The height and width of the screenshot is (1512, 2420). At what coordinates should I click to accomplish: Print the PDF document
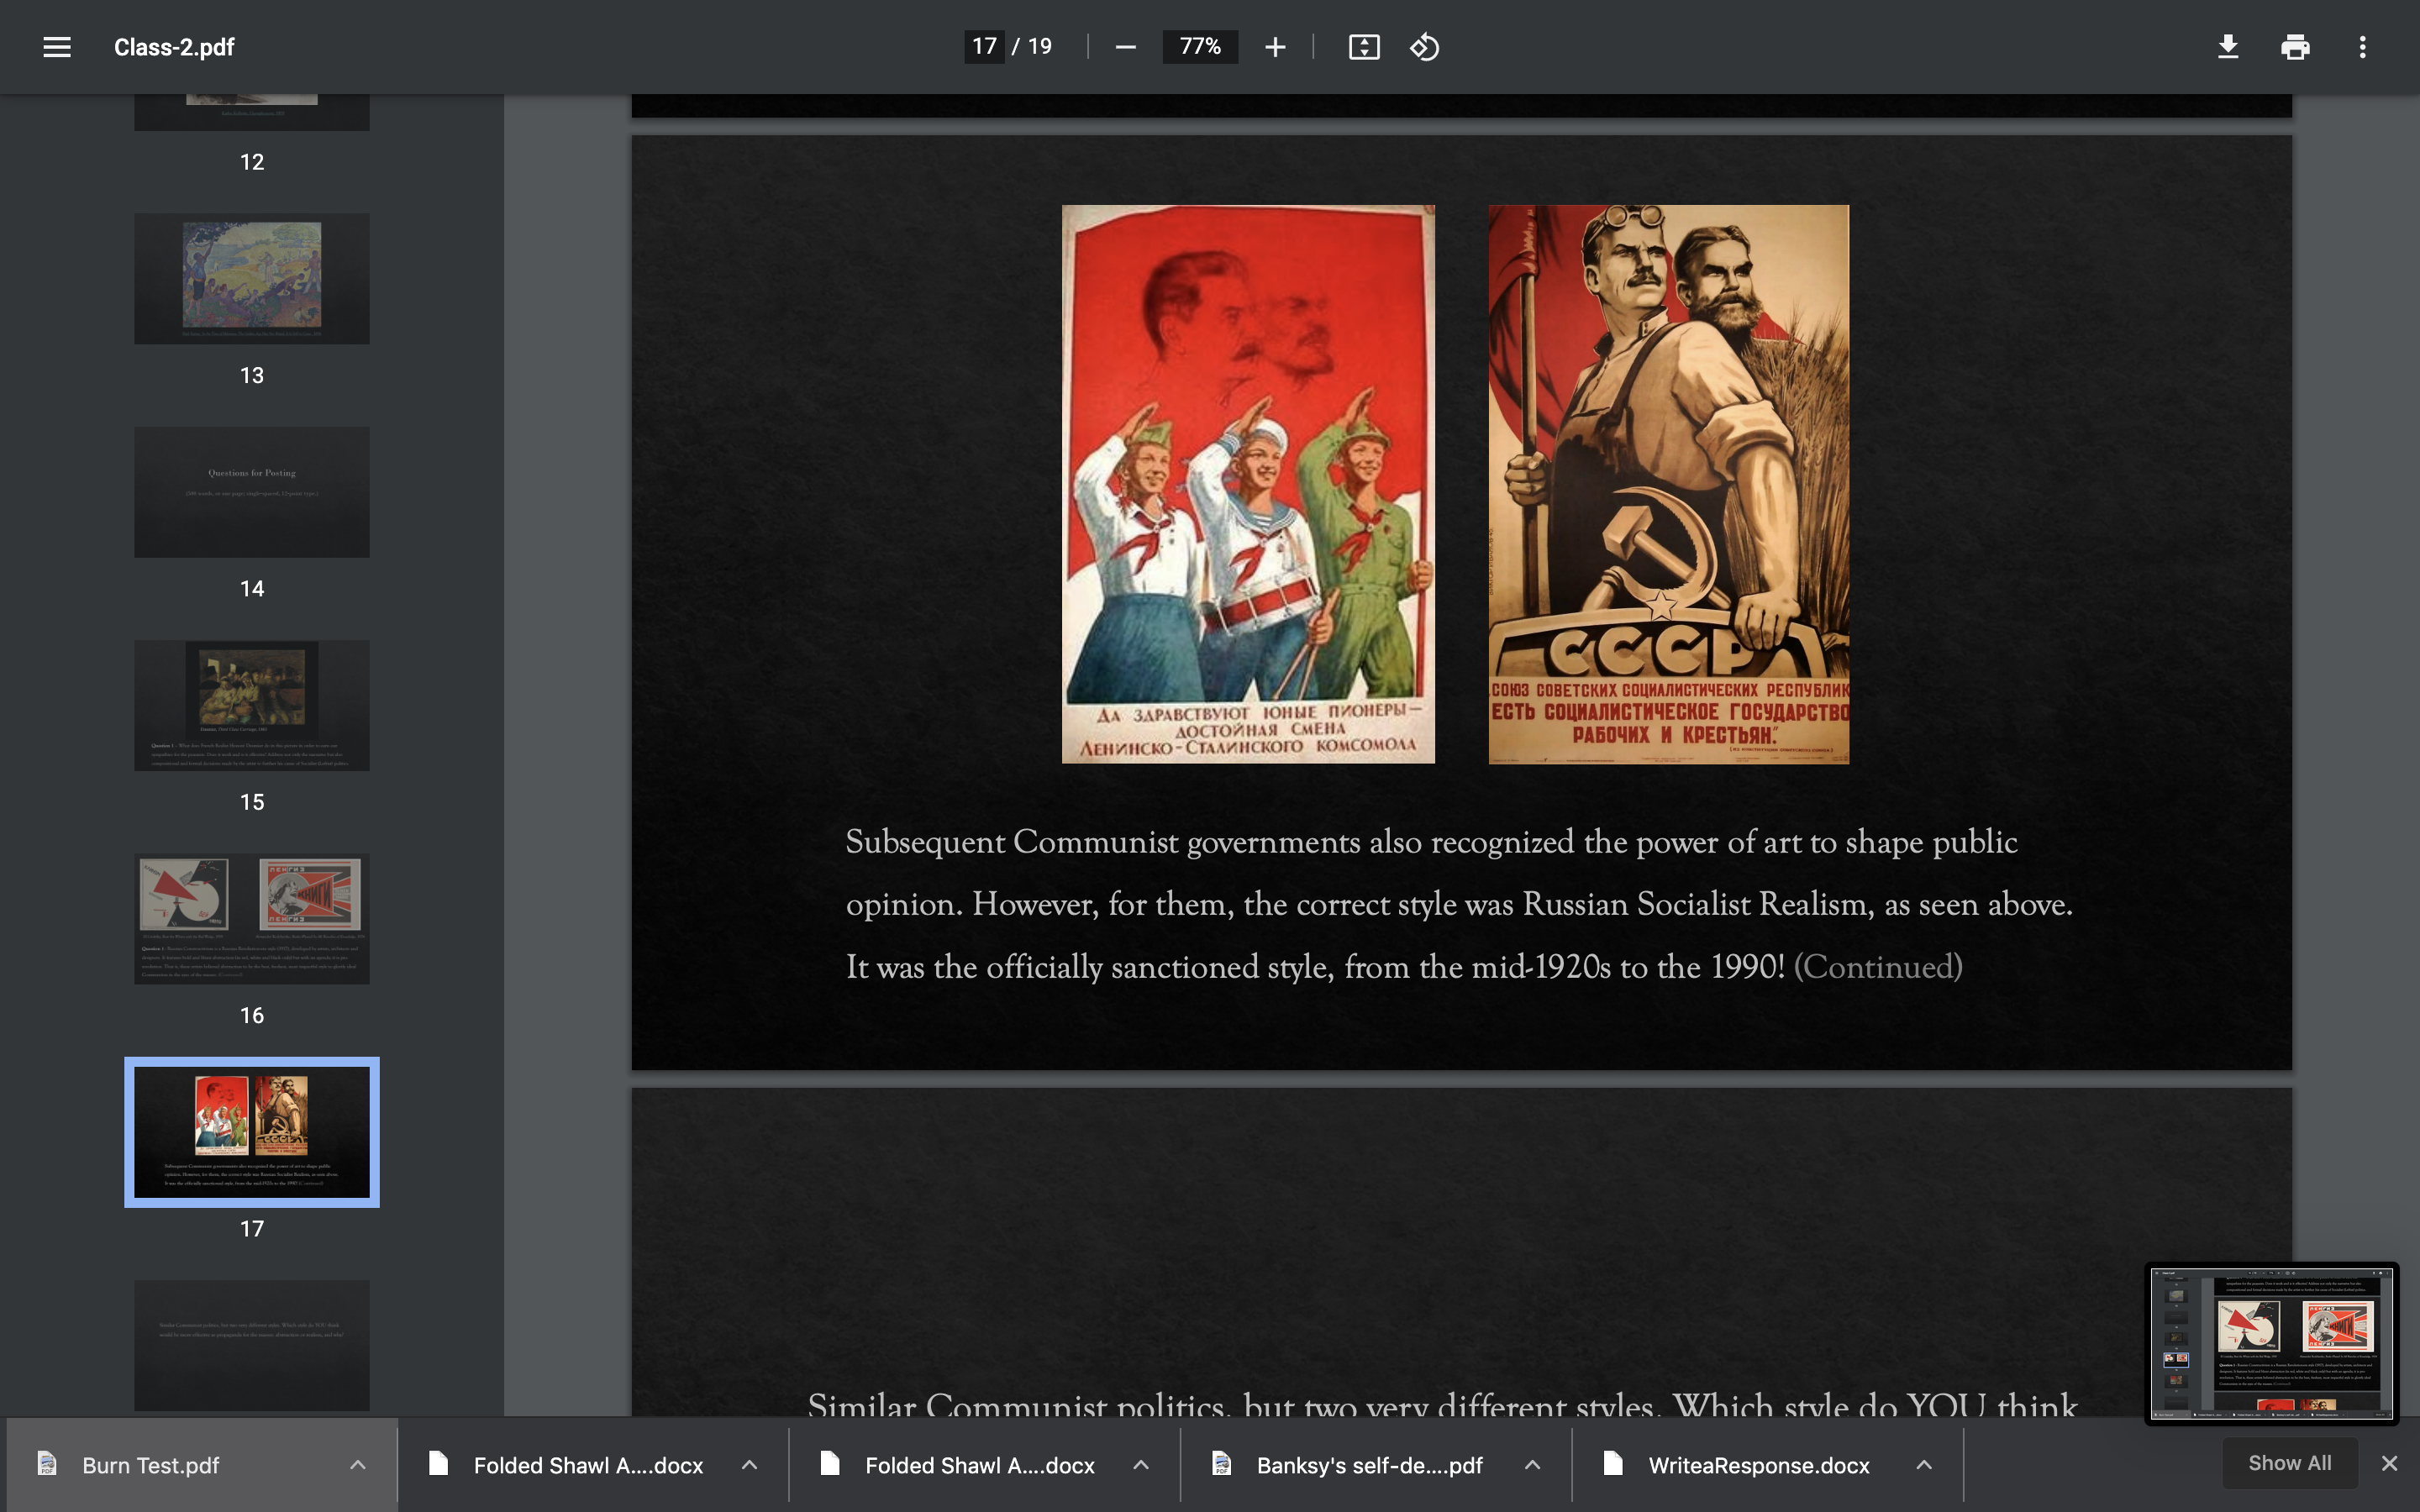tap(2295, 47)
